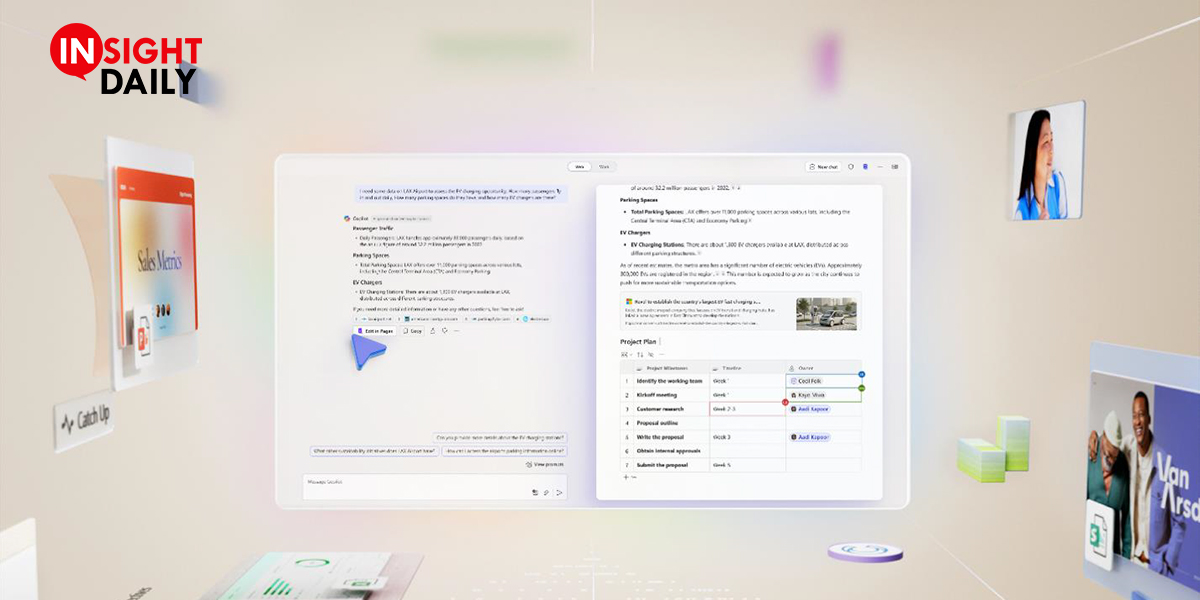The image size is (1200, 600).
Task: Expand the table view dropdown under Project Plan
Action: coord(626,354)
